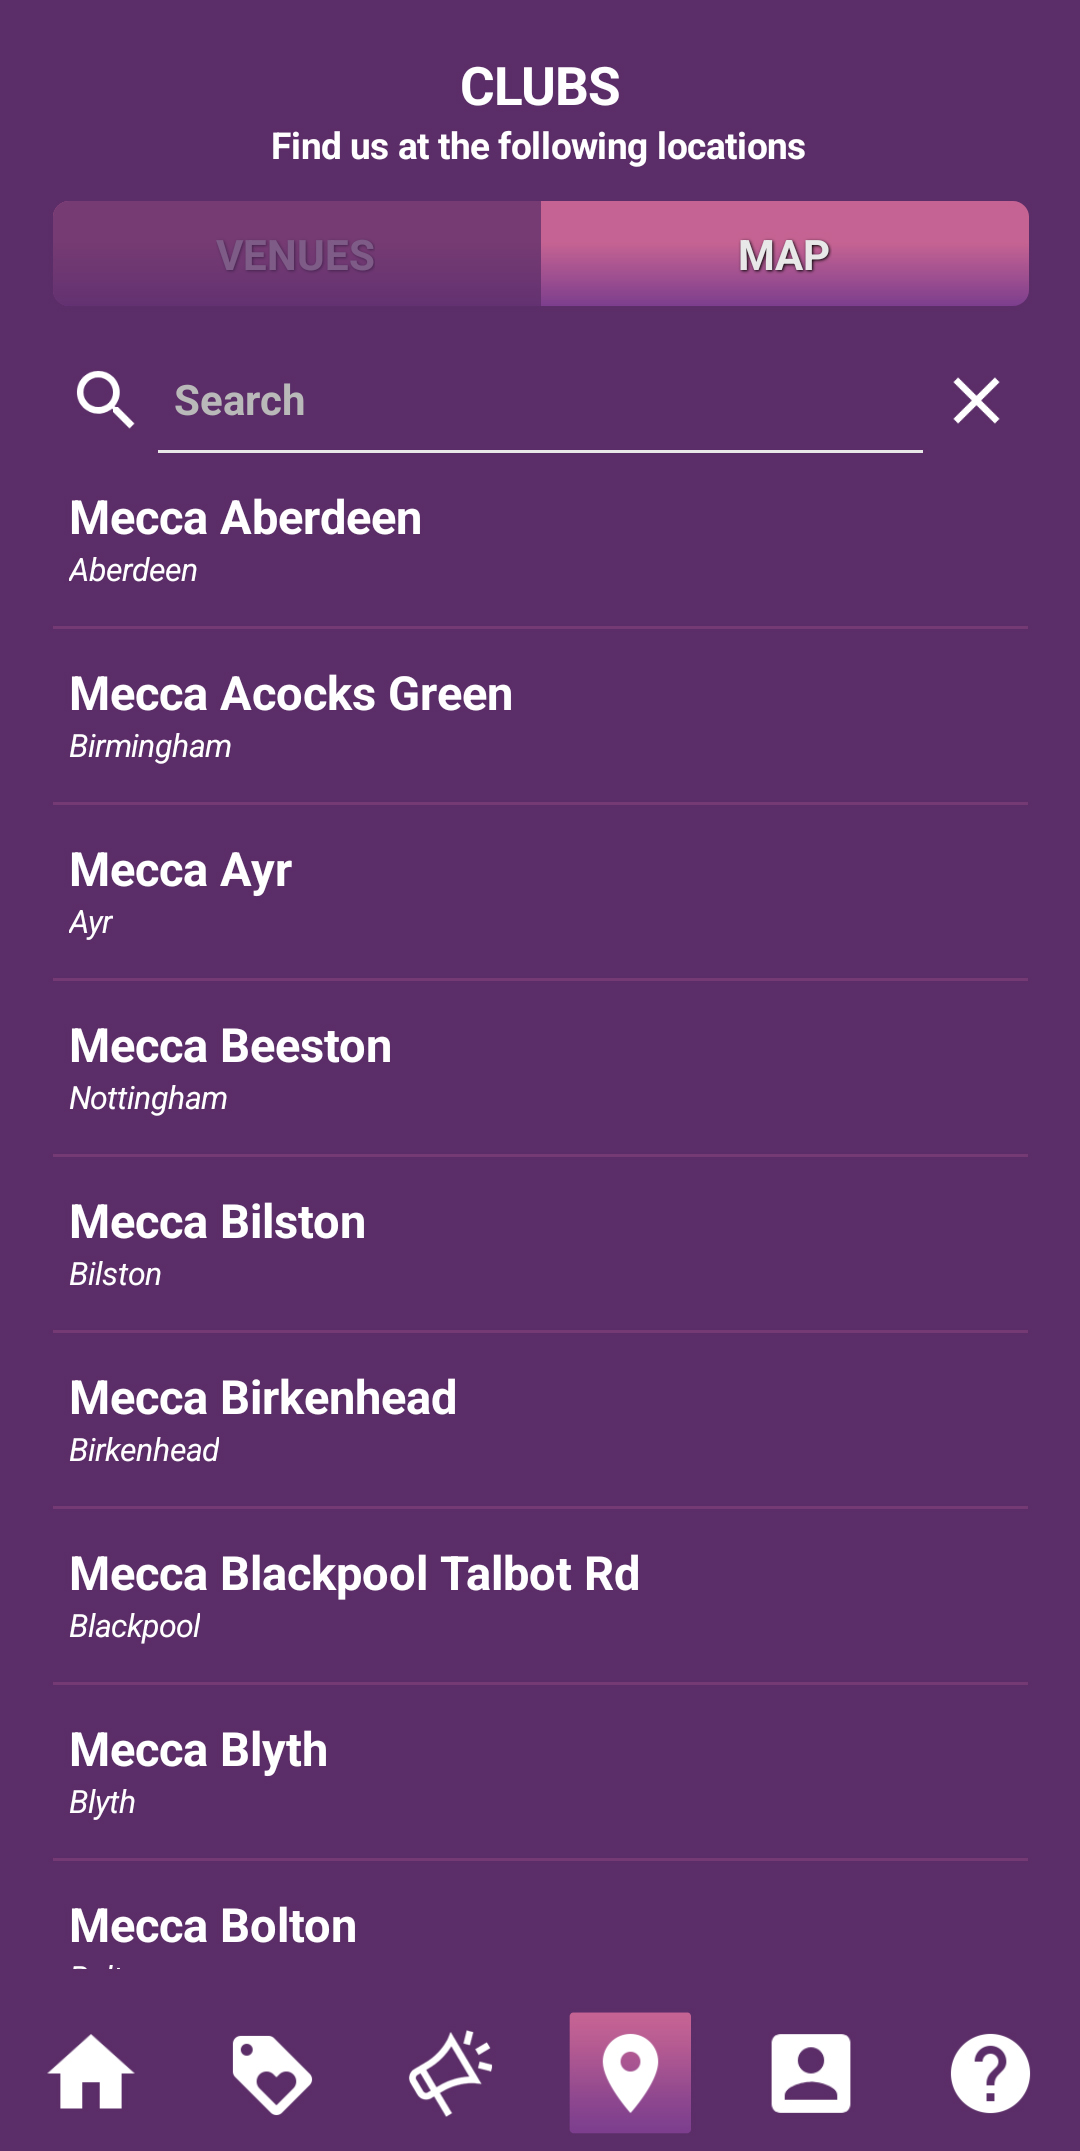
Task: Tap the Mecca Birkenhead venue
Action: [x=540, y=1421]
